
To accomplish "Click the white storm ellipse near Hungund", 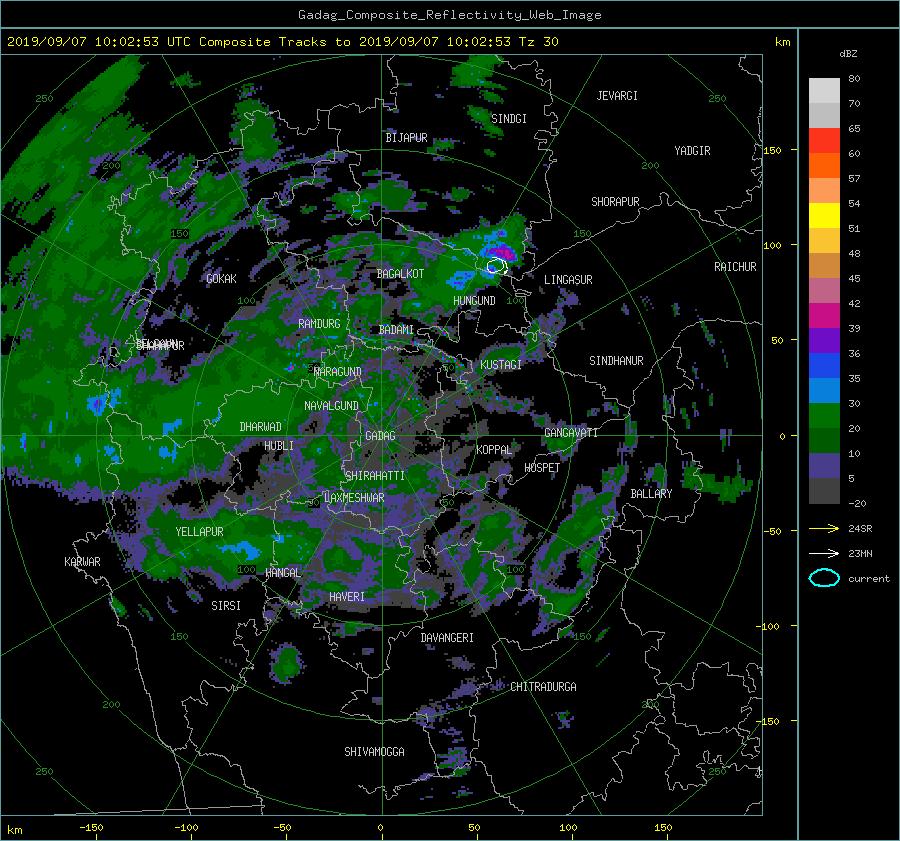I will [496, 266].
